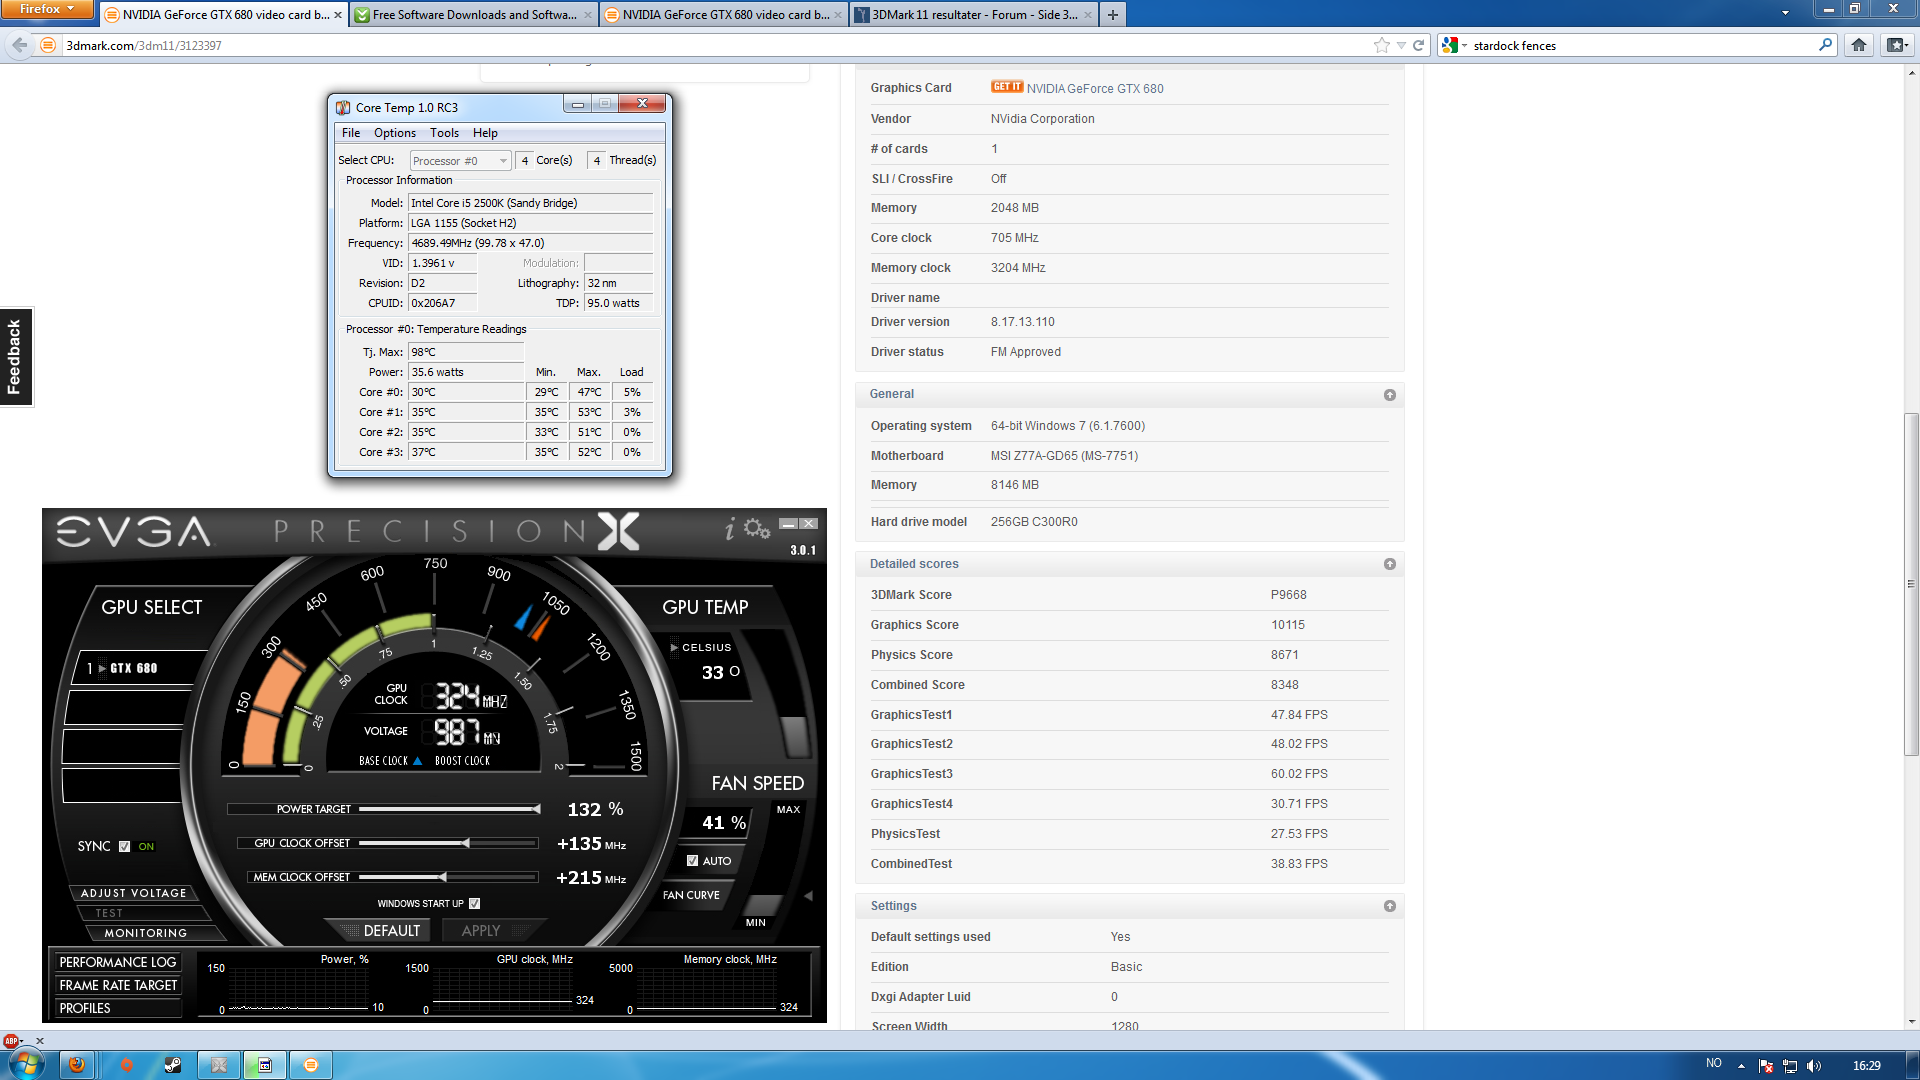Click the APPLY button
Viewport: 1920px width, 1080px height.
coord(481,931)
